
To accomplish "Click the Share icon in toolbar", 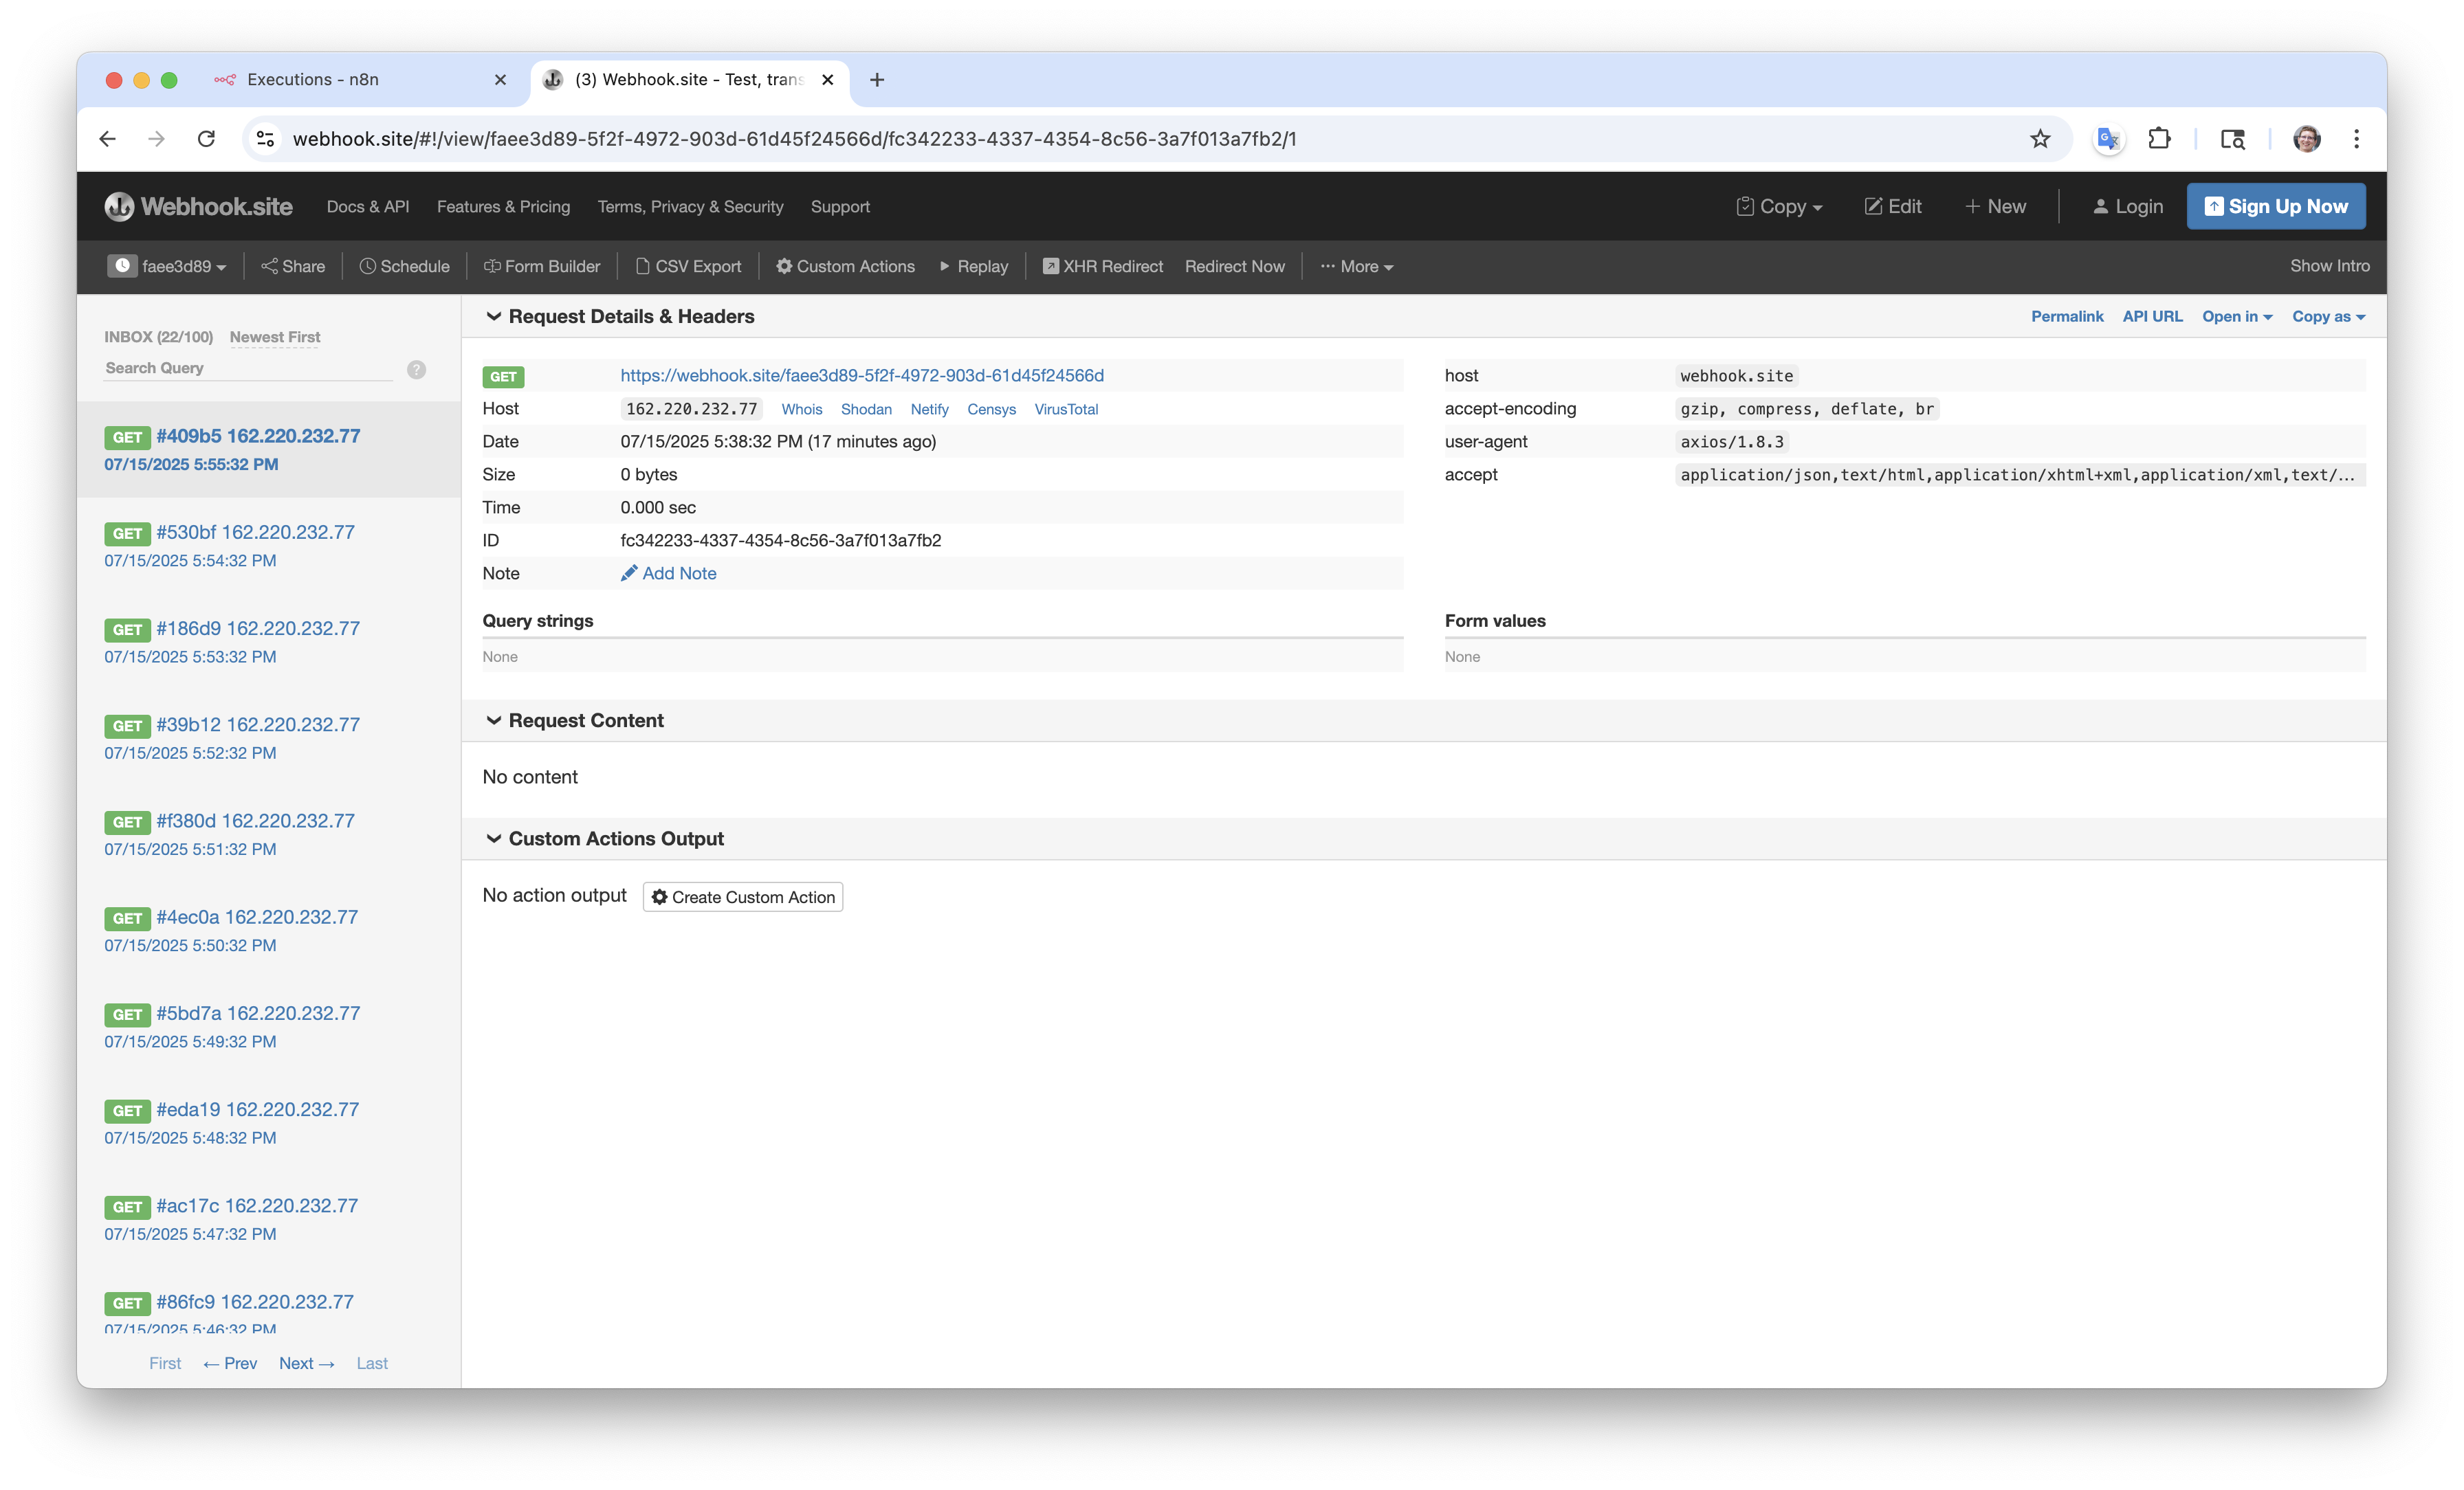I will (269, 266).
